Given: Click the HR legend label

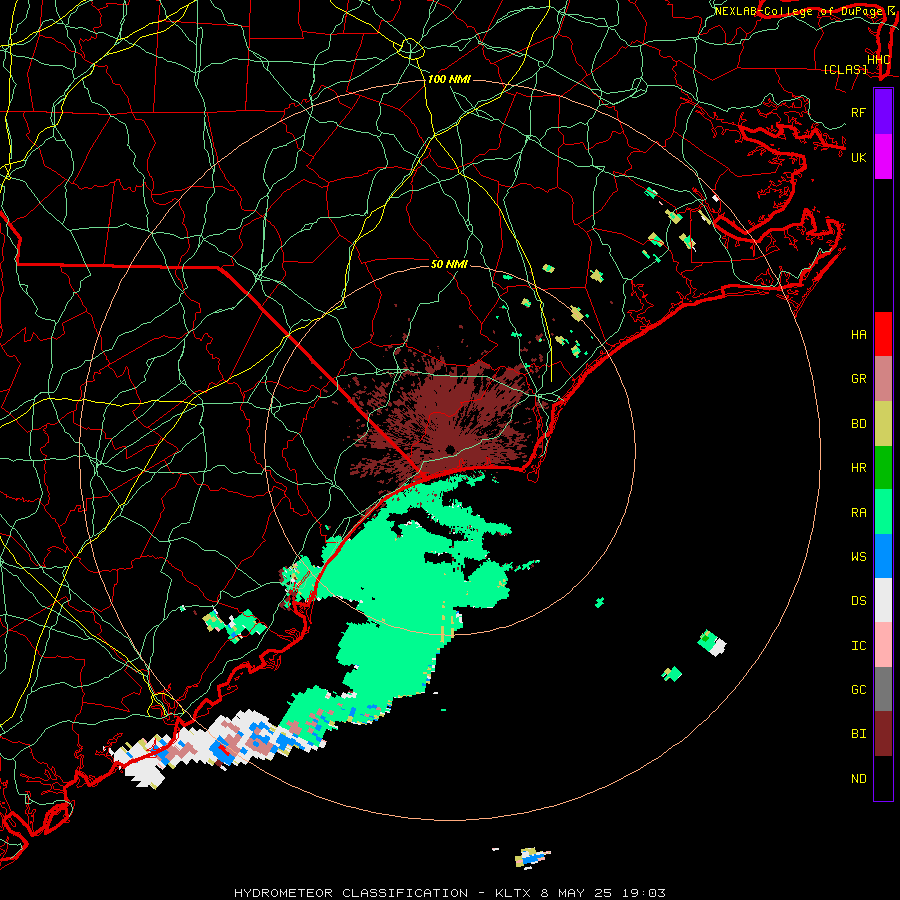Looking at the screenshot, I should click(x=858, y=468).
